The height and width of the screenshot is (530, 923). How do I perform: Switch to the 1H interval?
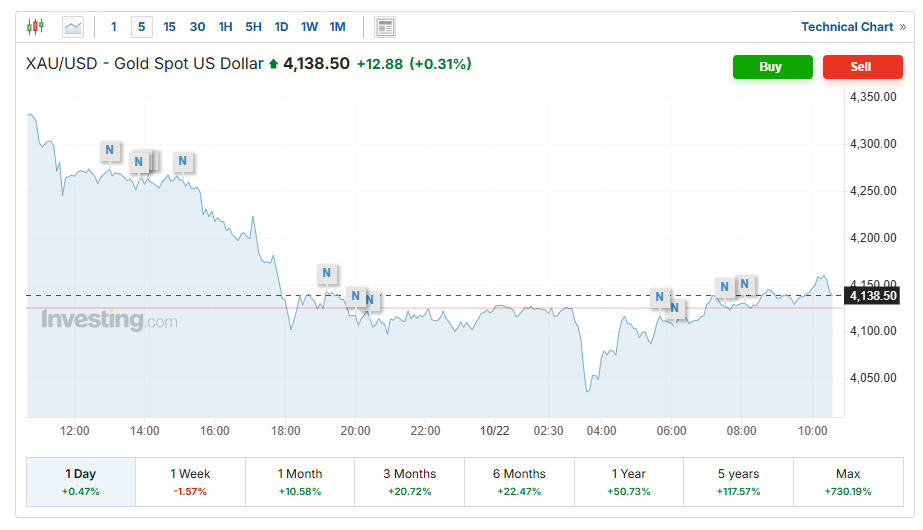click(x=225, y=27)
